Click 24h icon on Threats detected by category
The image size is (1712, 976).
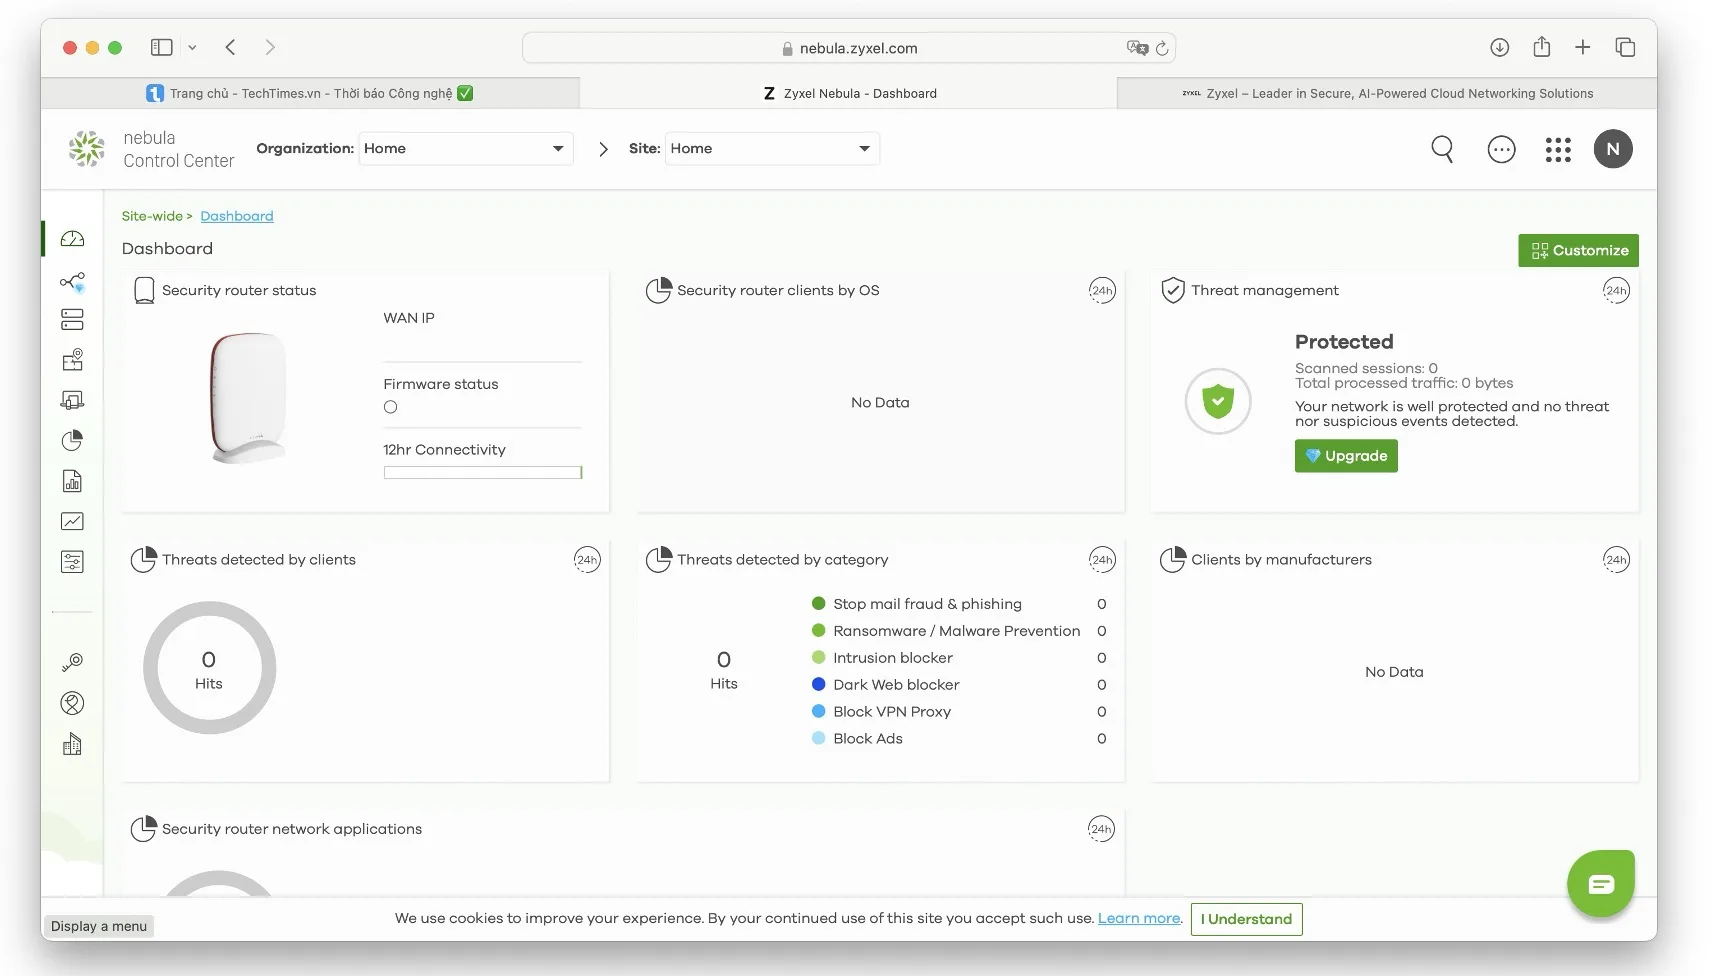pyautogui.click(x=1102, y=560)
